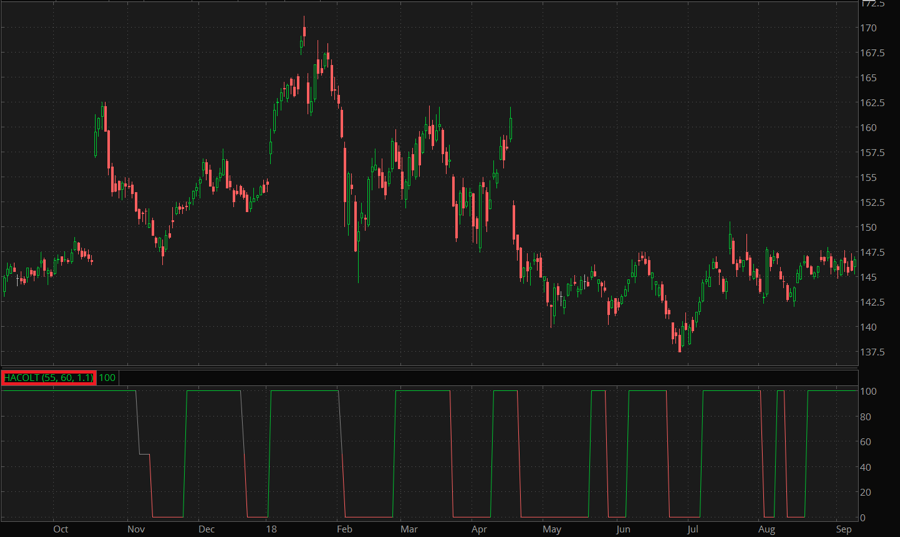Viewport: 900px width, 537px height.
Task: Click the green HACOLT value 100 readout
Action: coord(108,378)
